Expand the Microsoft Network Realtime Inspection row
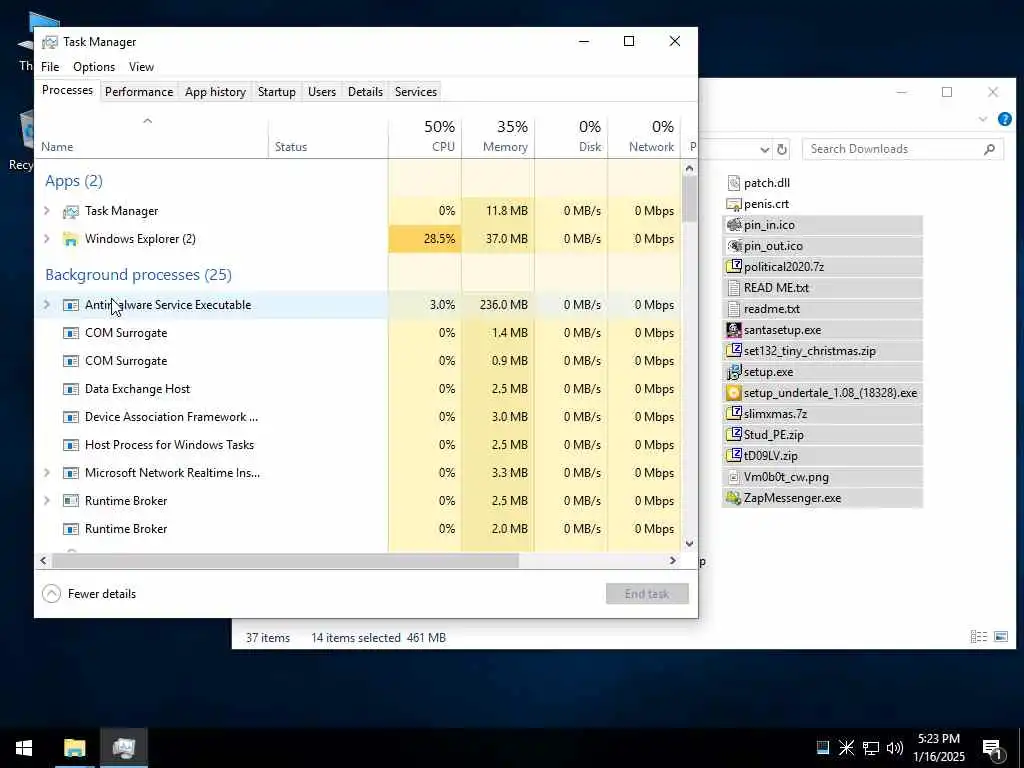The width and height of the screenshot is (1024, 768). 47,473
